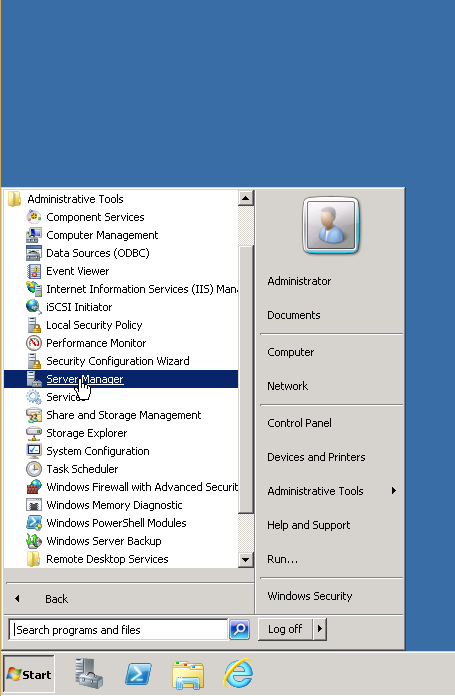Launch Windows Server Backup icon
Image resolution: width=455 pixels, height=696 pixels.
[34, 541]
